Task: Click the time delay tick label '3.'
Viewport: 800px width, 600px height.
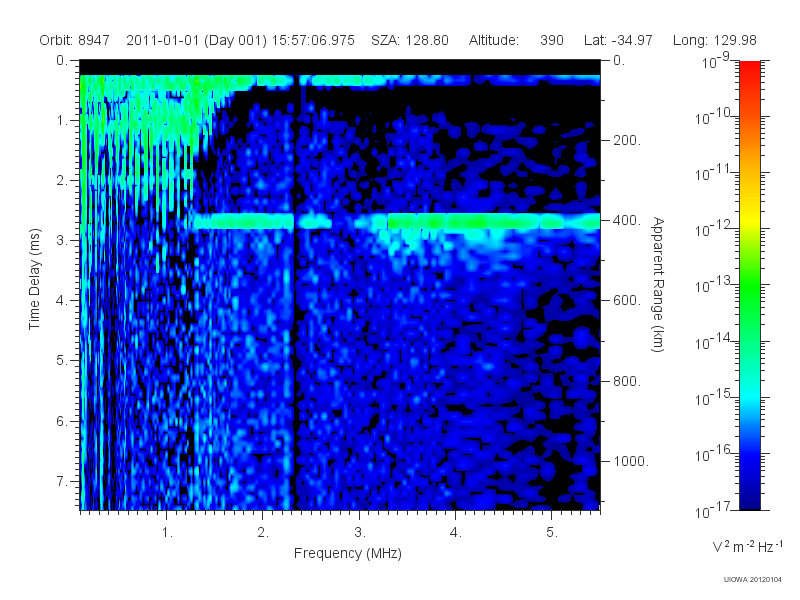Action: [x=62, y=240]
